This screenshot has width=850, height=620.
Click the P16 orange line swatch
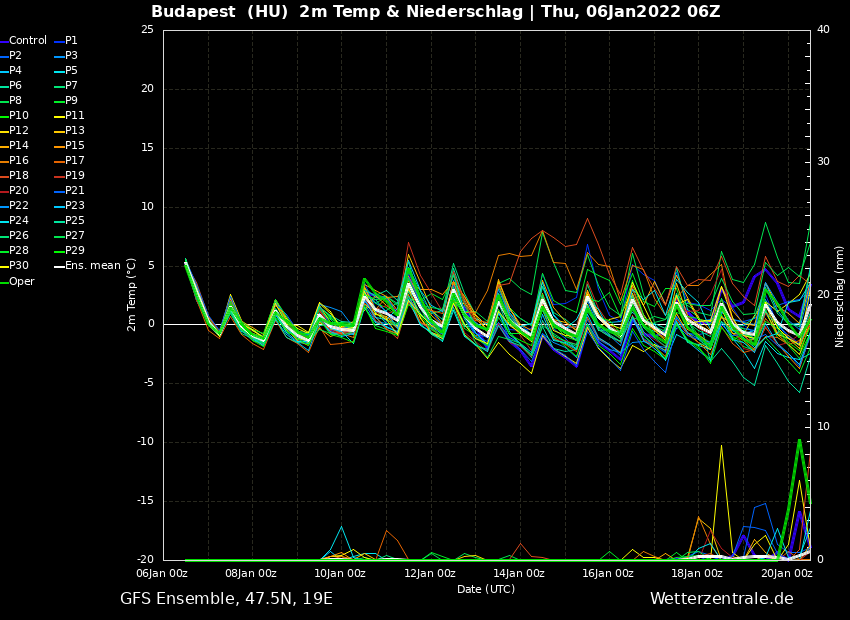[x=4, y=161]
